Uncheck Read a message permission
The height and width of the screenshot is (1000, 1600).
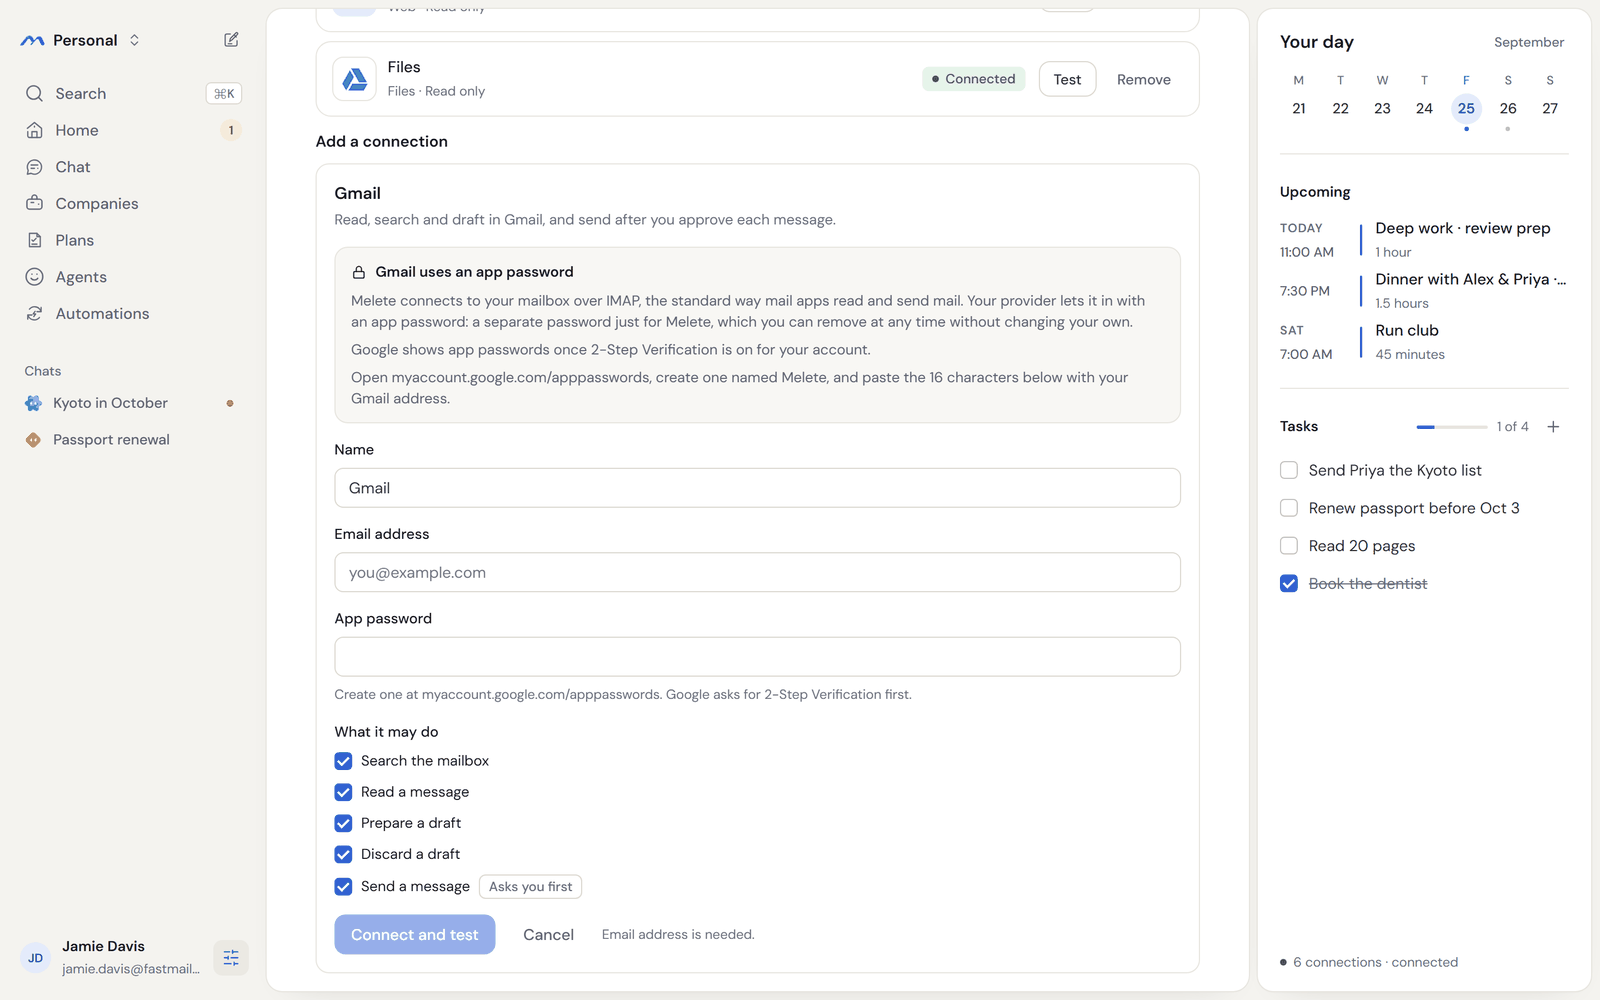[343, 792]
